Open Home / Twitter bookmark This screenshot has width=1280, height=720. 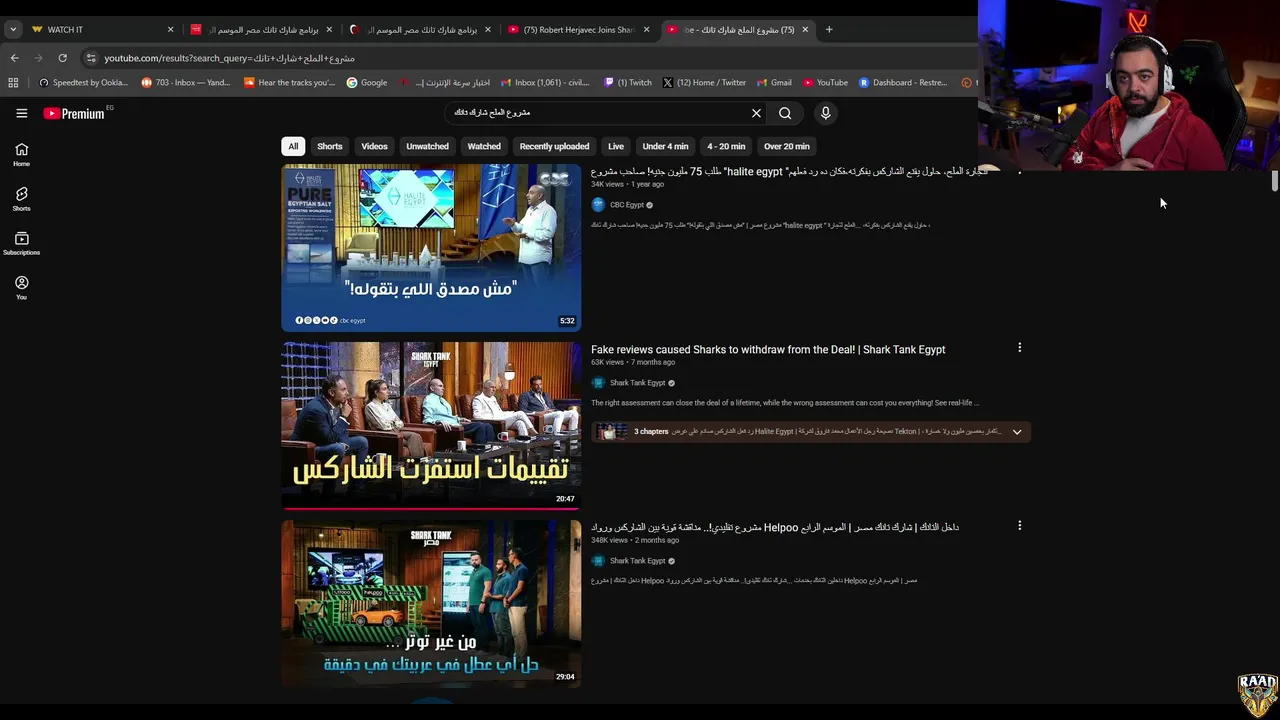704,83
